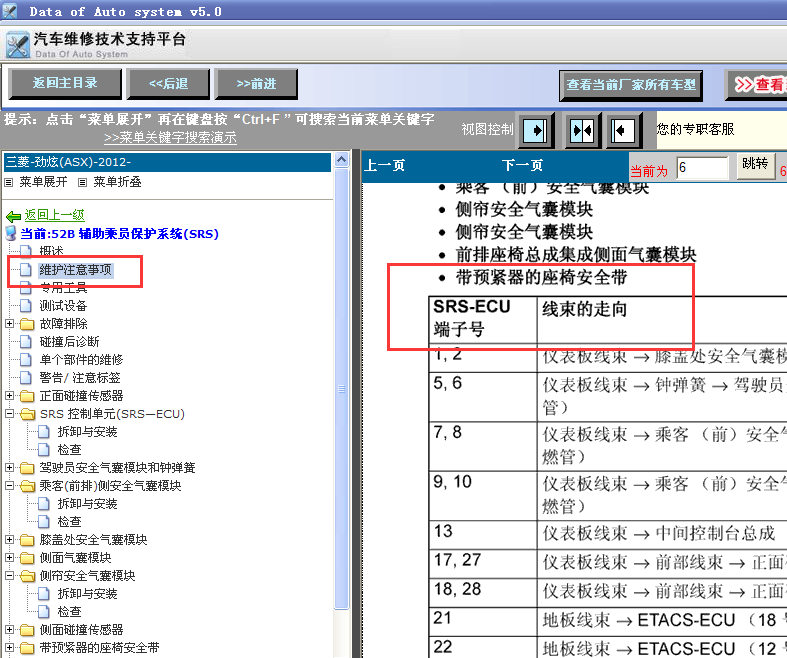Click the app logo icon in title bar

(9, 11)
